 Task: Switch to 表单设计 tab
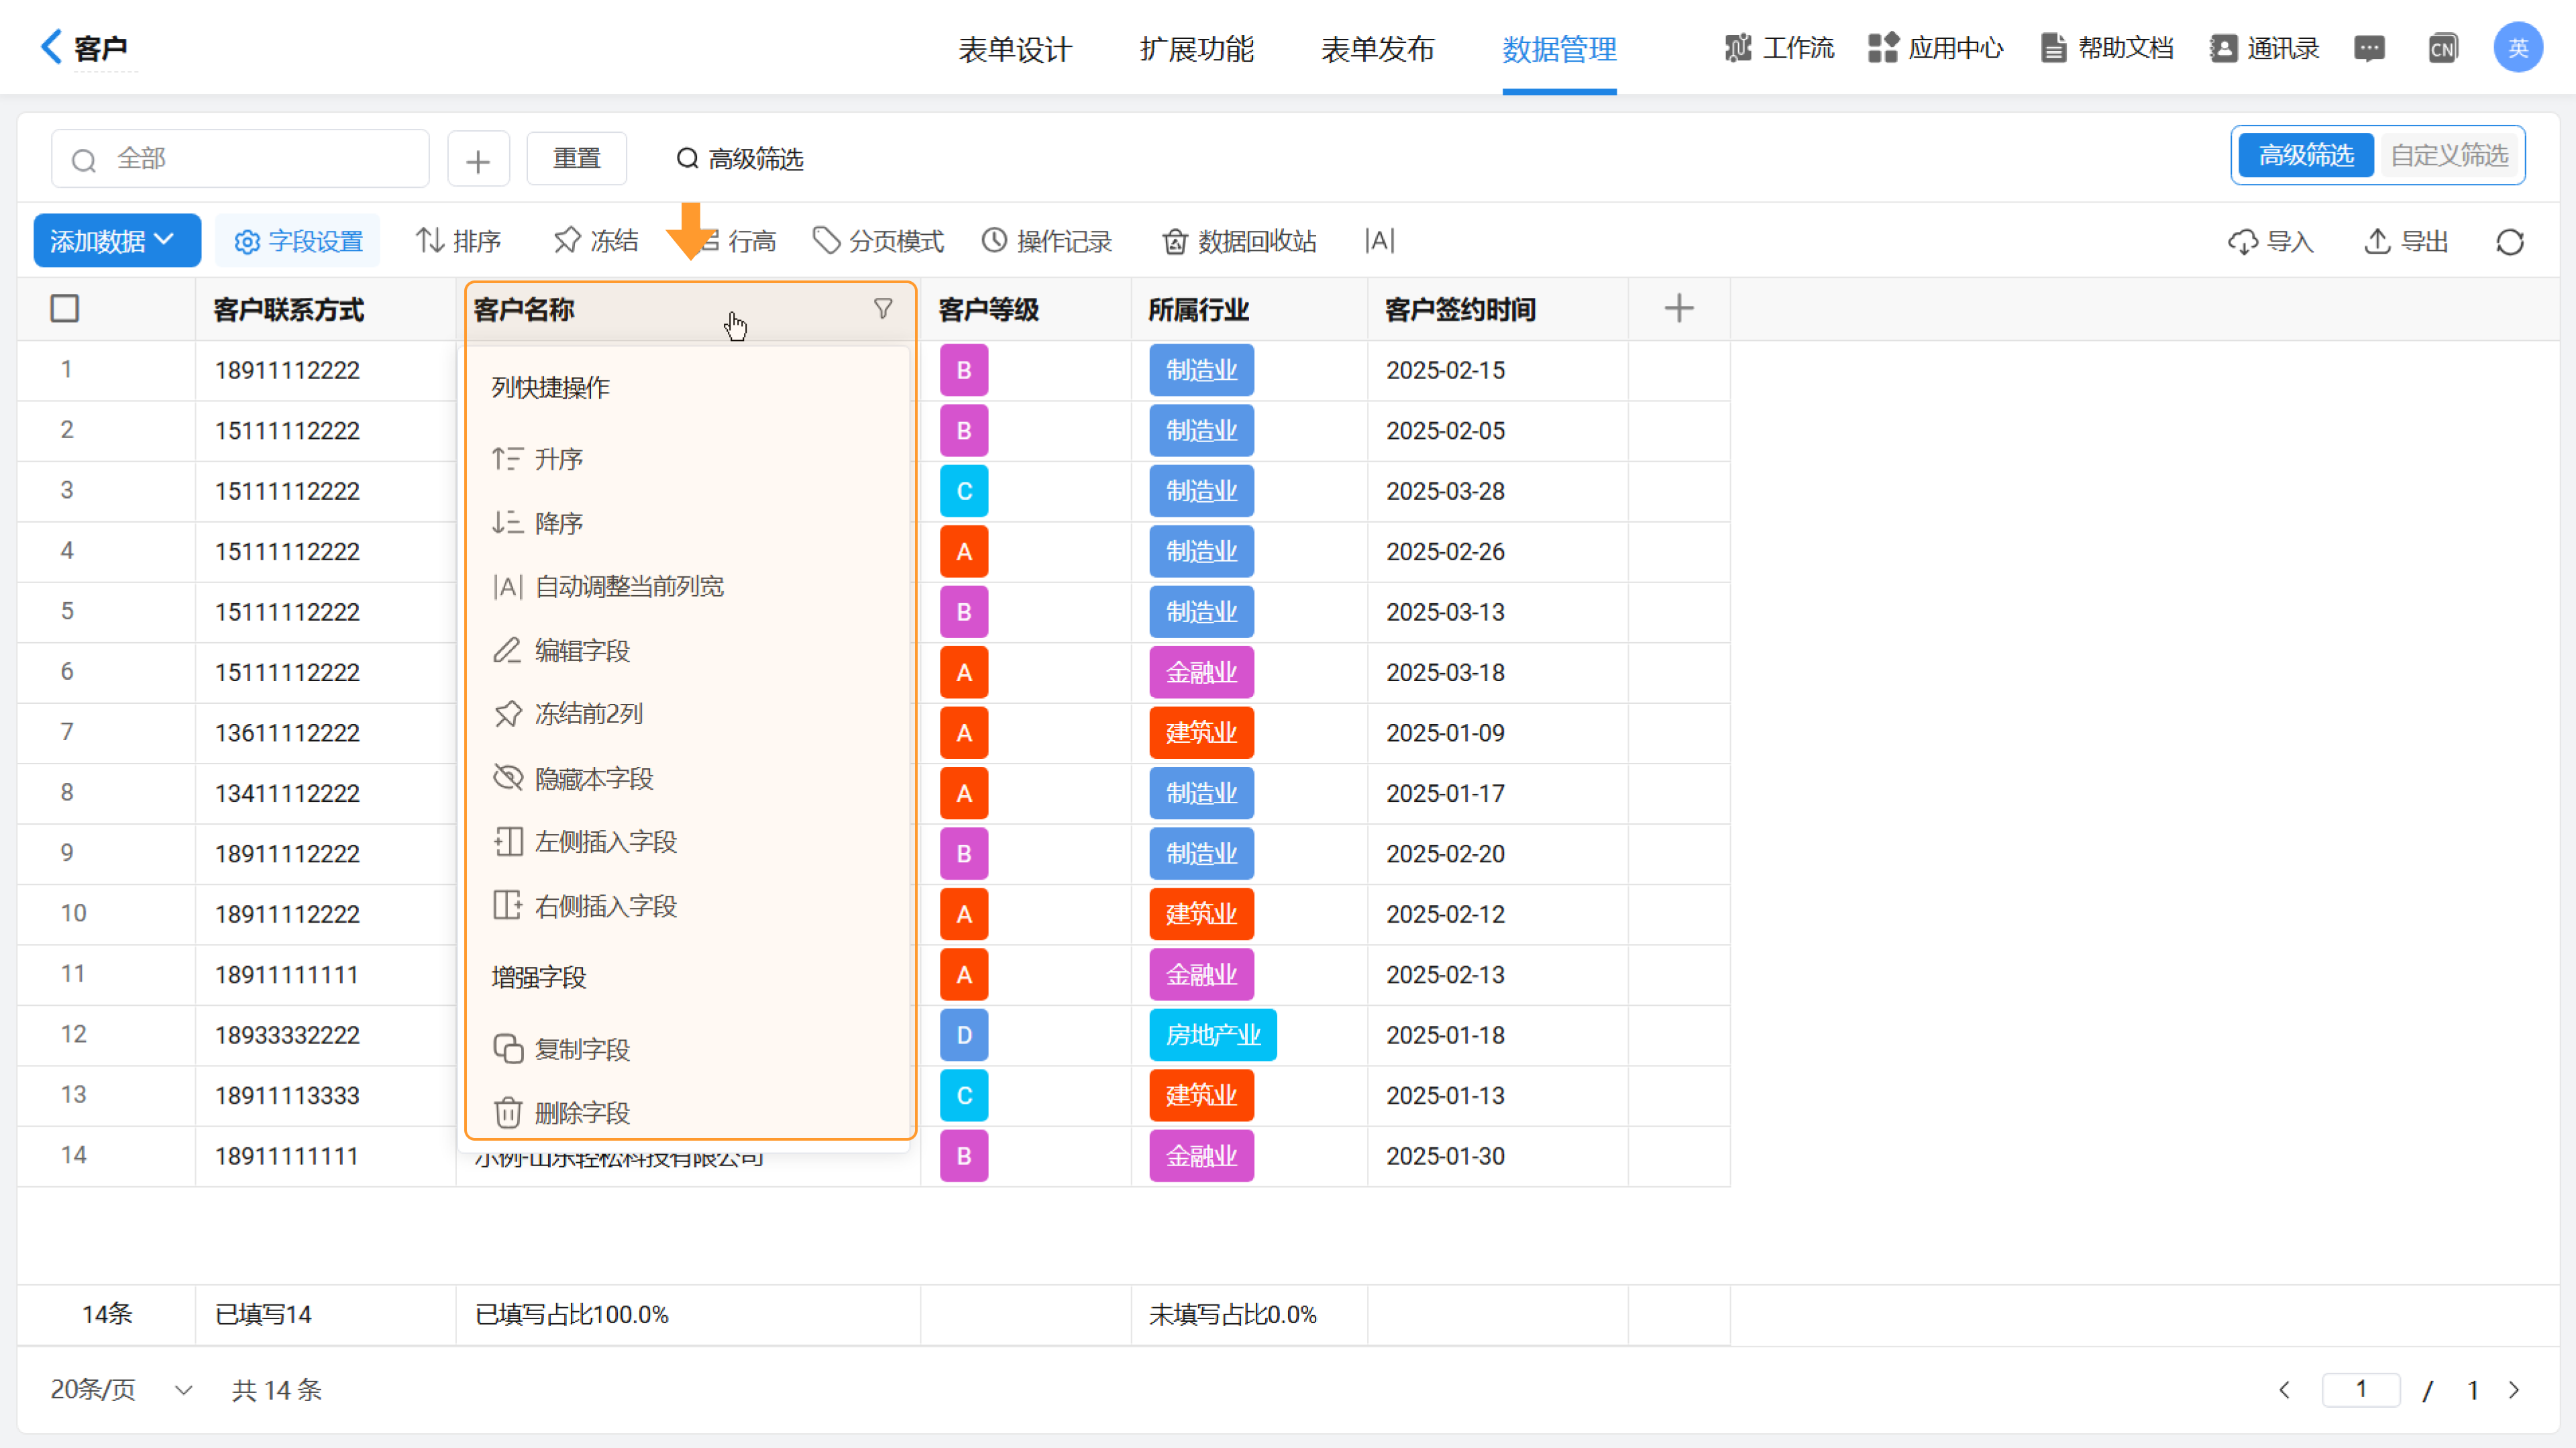click(1015, 48)
